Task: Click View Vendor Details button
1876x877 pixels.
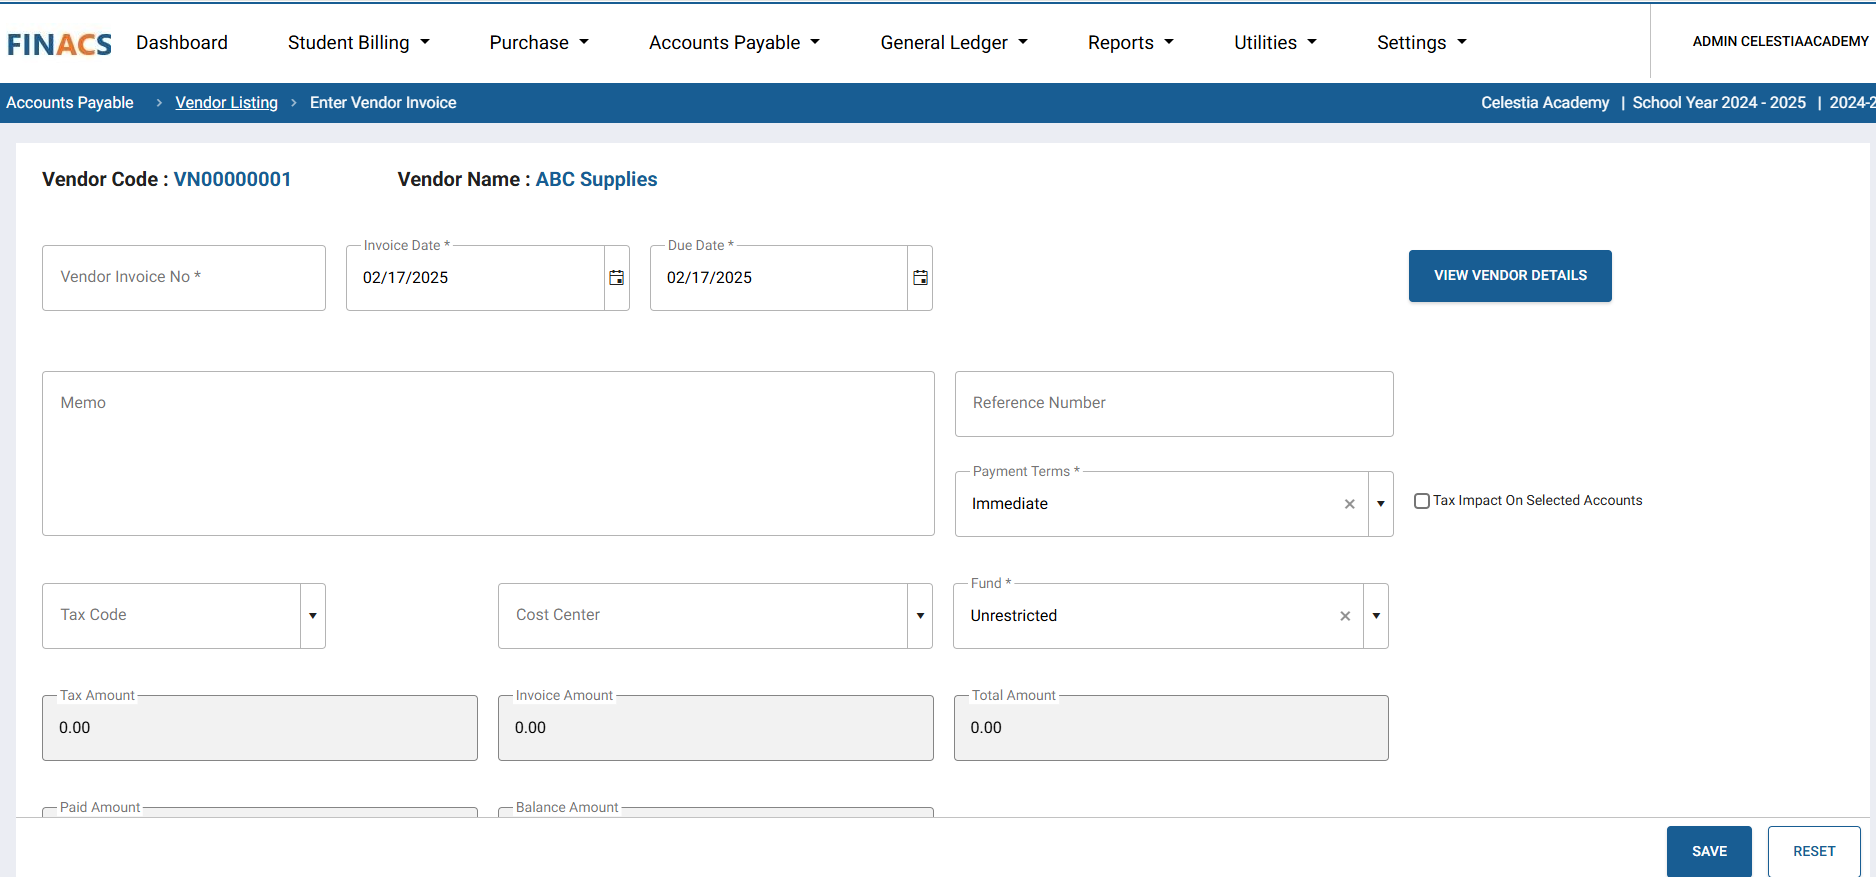Action: click(1510, 276)
